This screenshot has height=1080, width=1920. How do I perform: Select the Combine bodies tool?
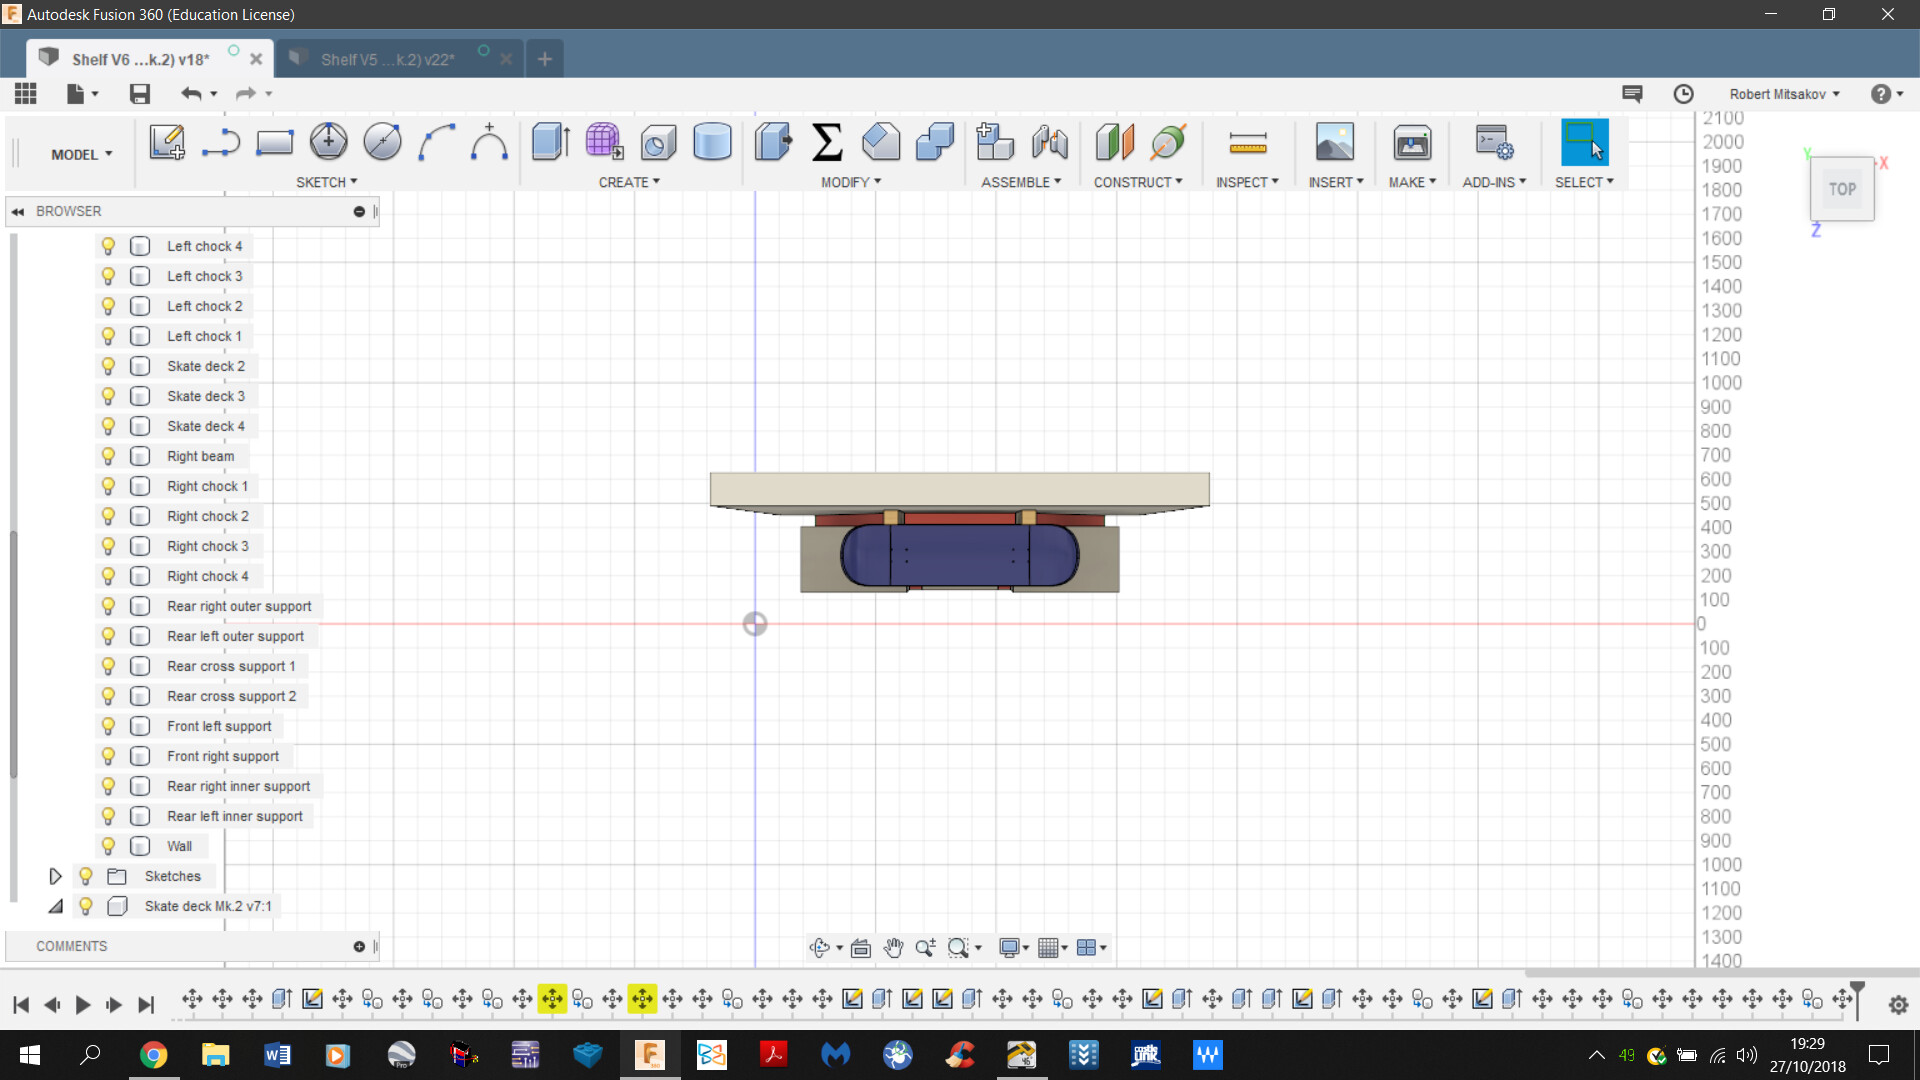tap(935, 142)
